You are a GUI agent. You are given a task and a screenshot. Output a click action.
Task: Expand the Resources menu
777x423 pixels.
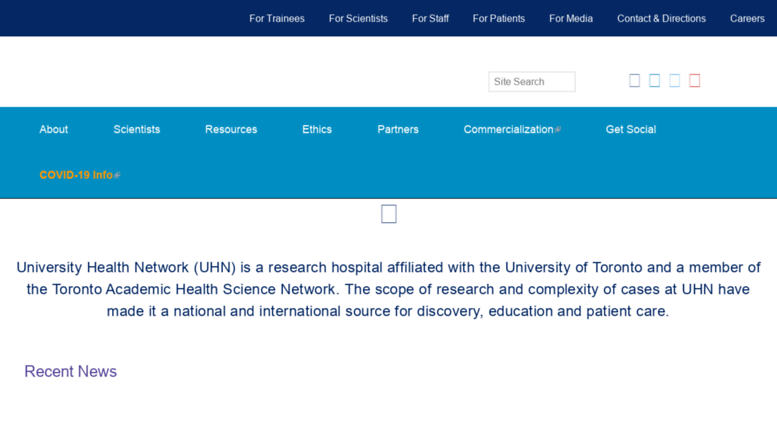[231, 129]
